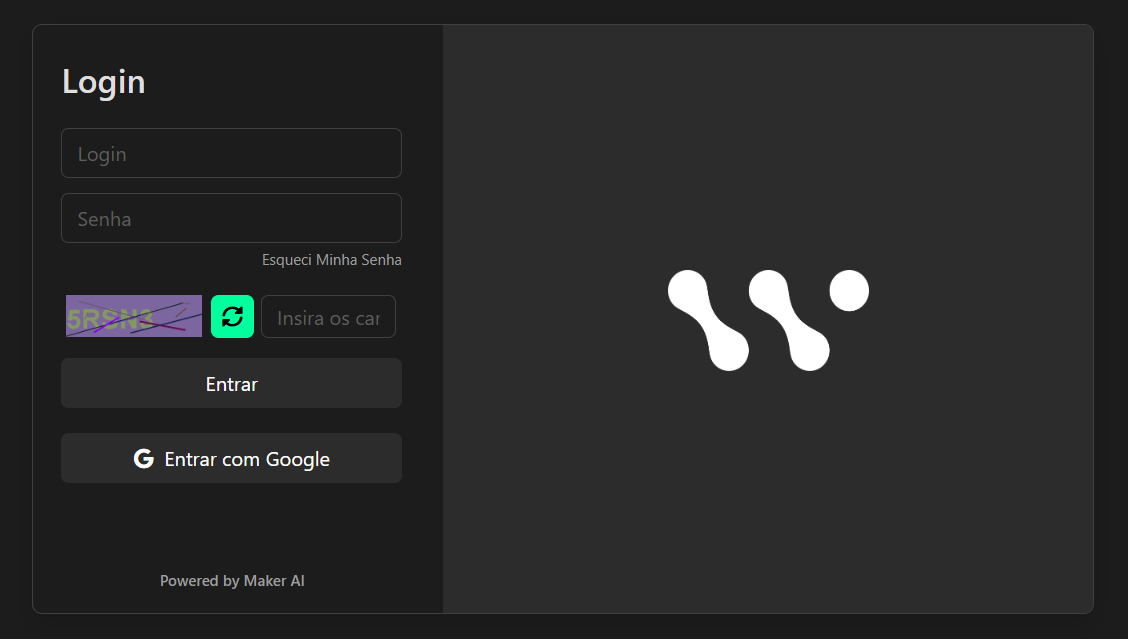1128x639 pixels.
Task: Click the Login username input field
Action: (x=231, y=153)
